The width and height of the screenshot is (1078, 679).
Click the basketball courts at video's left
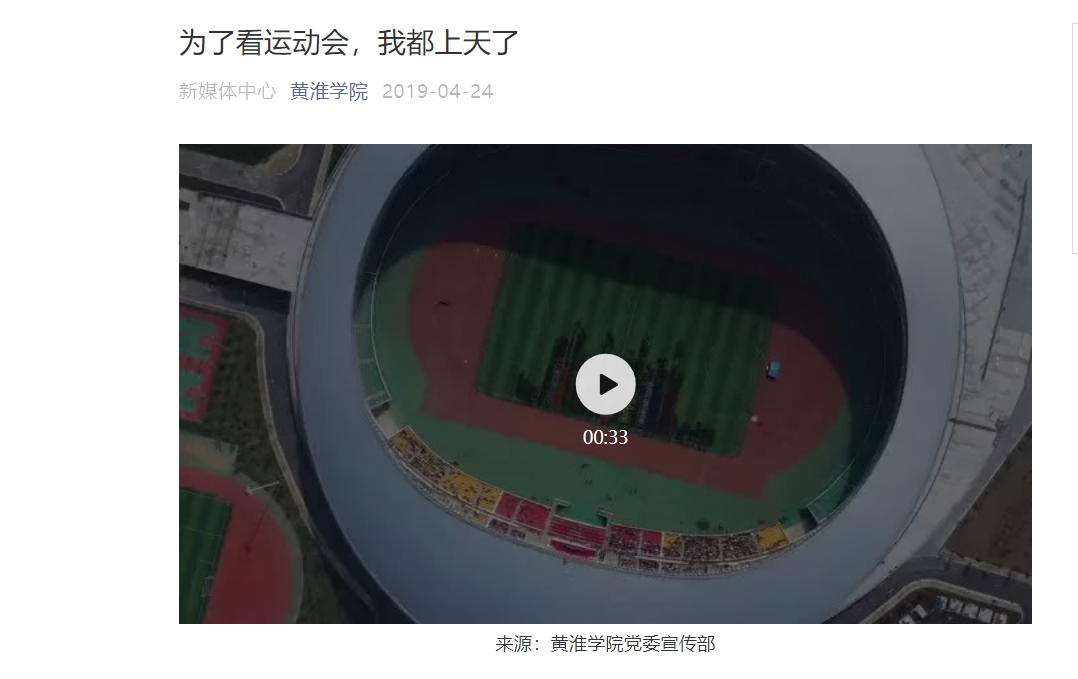point(201,363)
